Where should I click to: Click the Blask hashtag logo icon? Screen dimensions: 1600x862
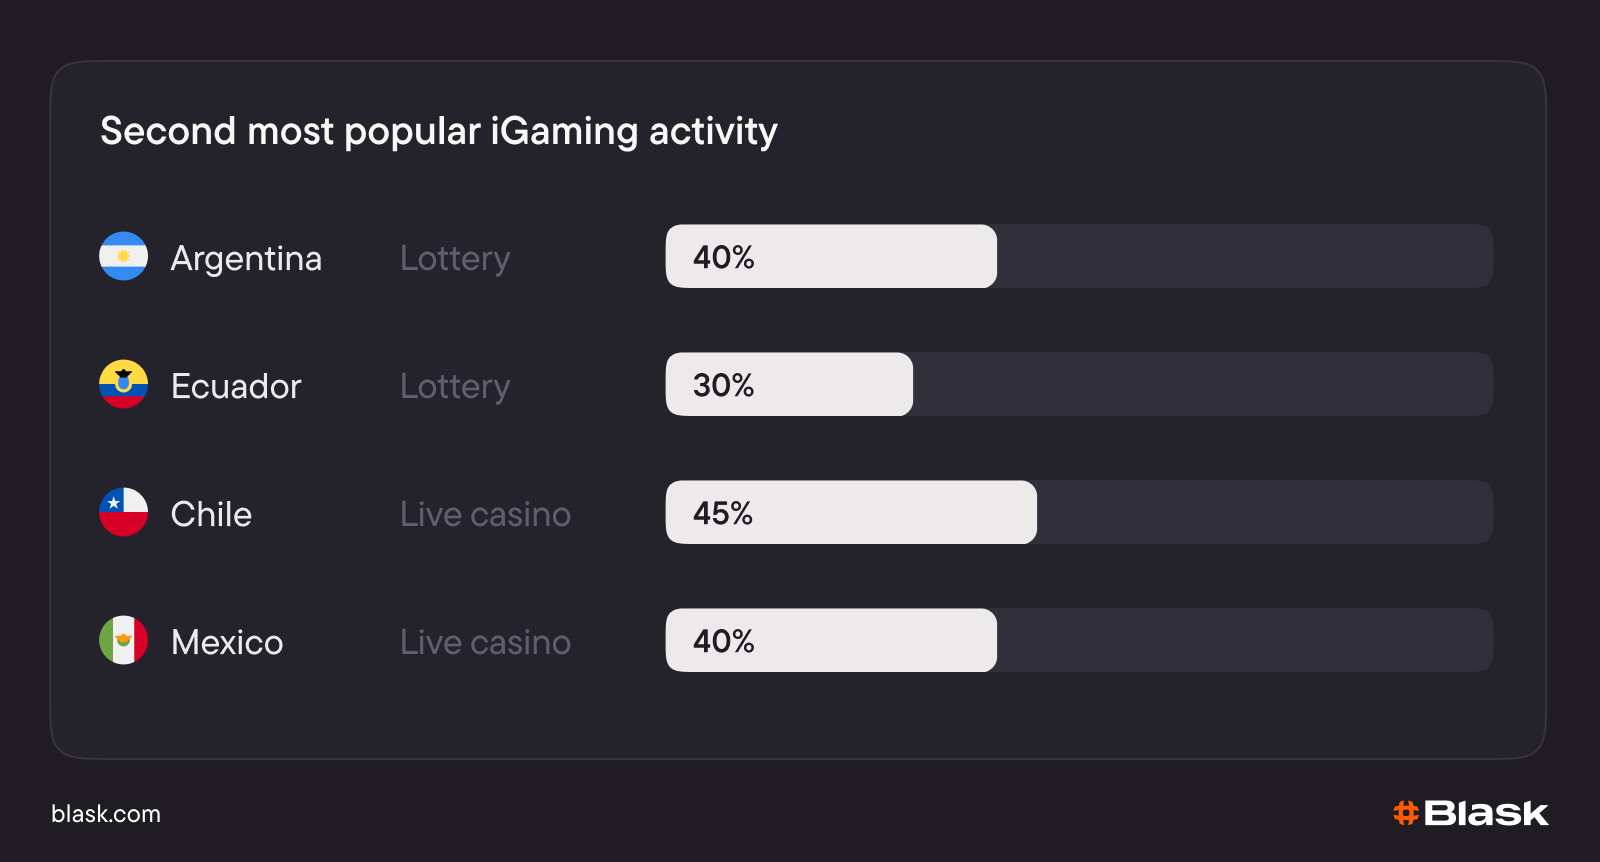[1406, 813]
